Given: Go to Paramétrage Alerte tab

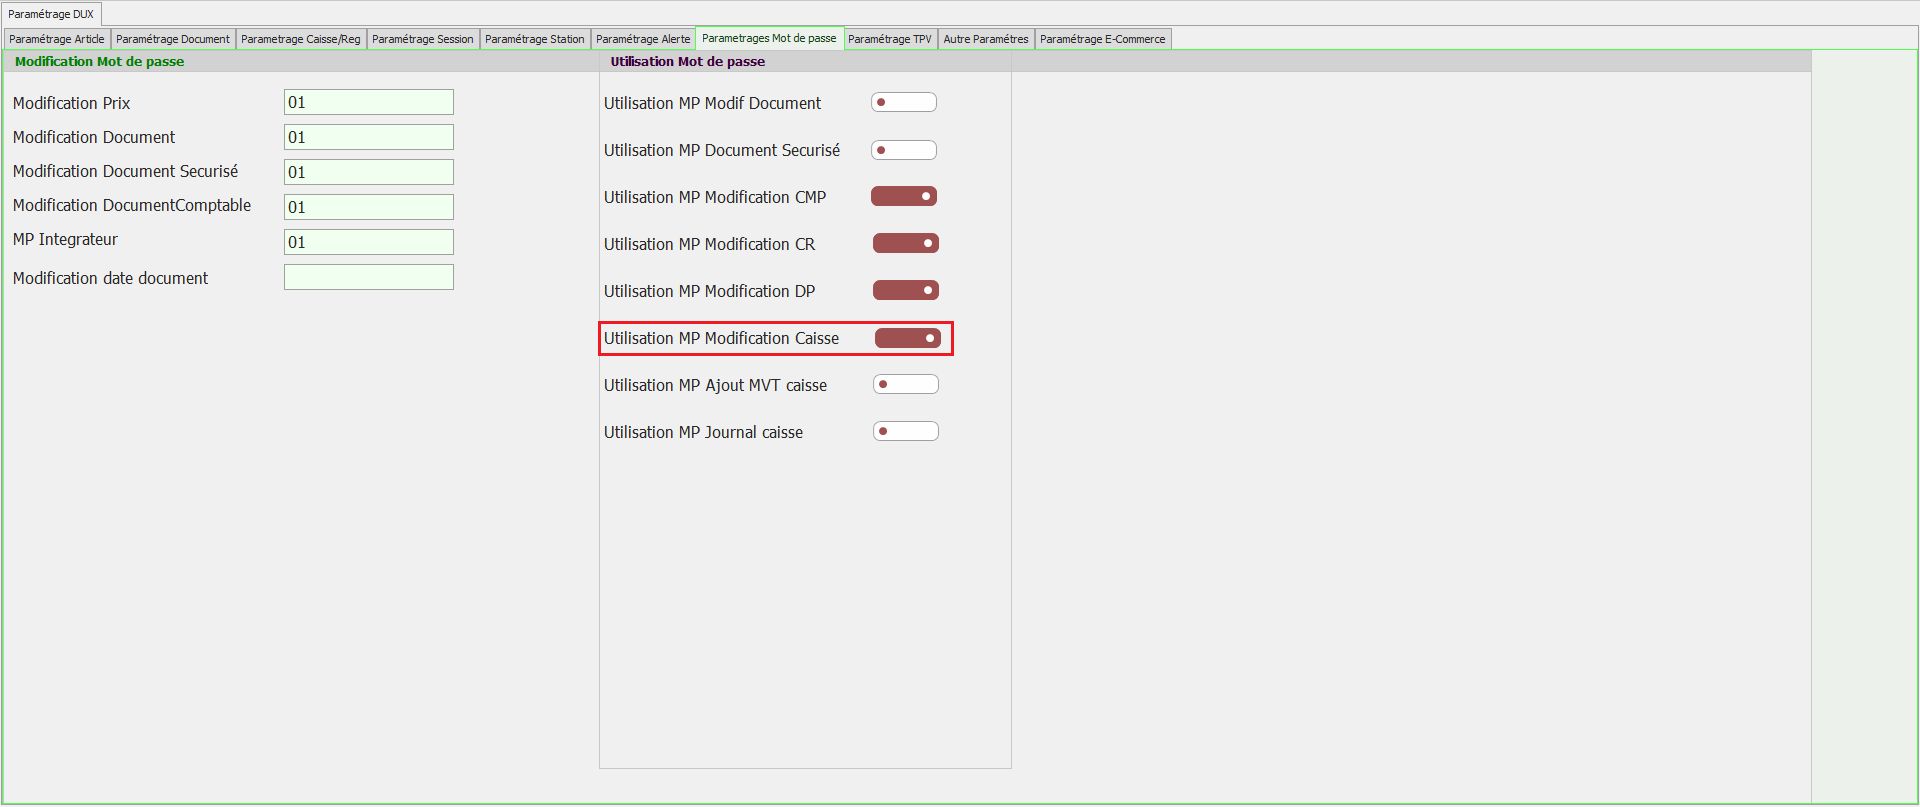Looking at the screenshot, I should coord(643,39).
